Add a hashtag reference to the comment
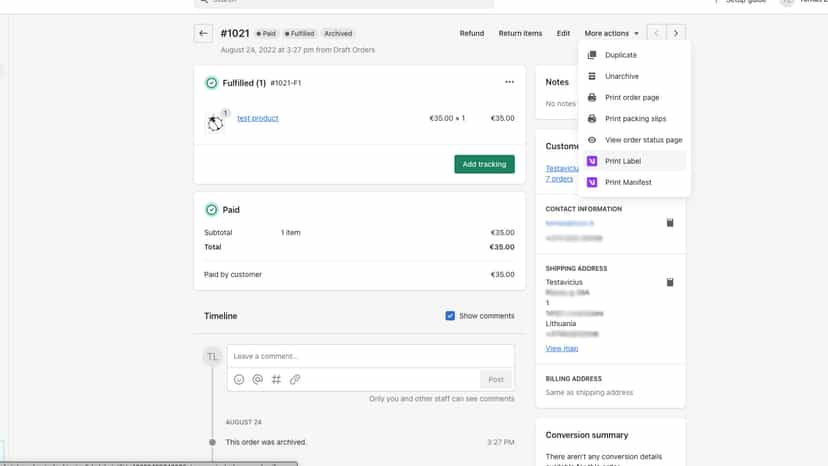Image resolution: width=828 pixels, height=466 pixels. [276, 379]
